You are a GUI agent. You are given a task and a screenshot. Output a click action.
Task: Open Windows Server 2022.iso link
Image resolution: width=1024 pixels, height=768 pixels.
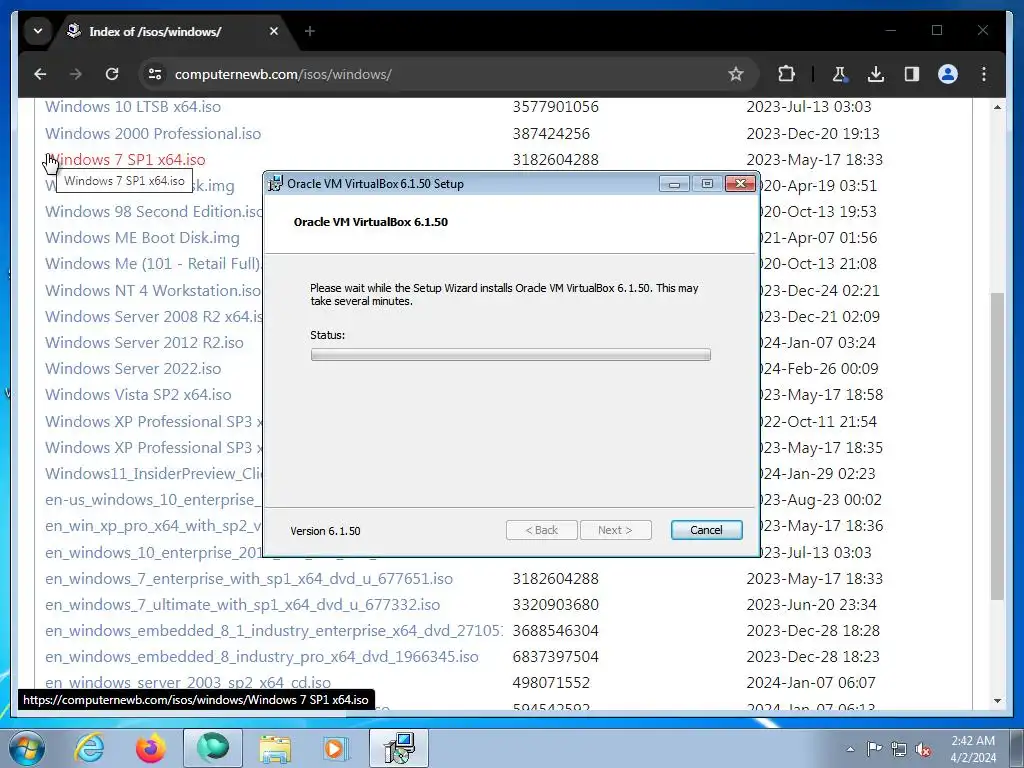[x=133, y=368]
